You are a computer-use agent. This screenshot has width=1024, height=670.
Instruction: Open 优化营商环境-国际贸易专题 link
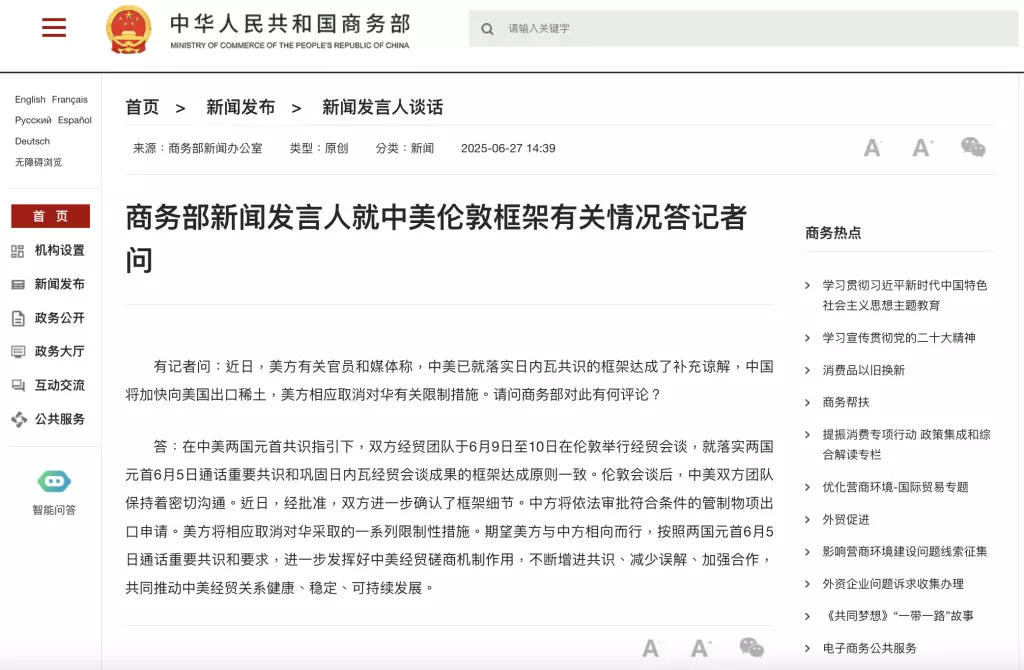895,487
